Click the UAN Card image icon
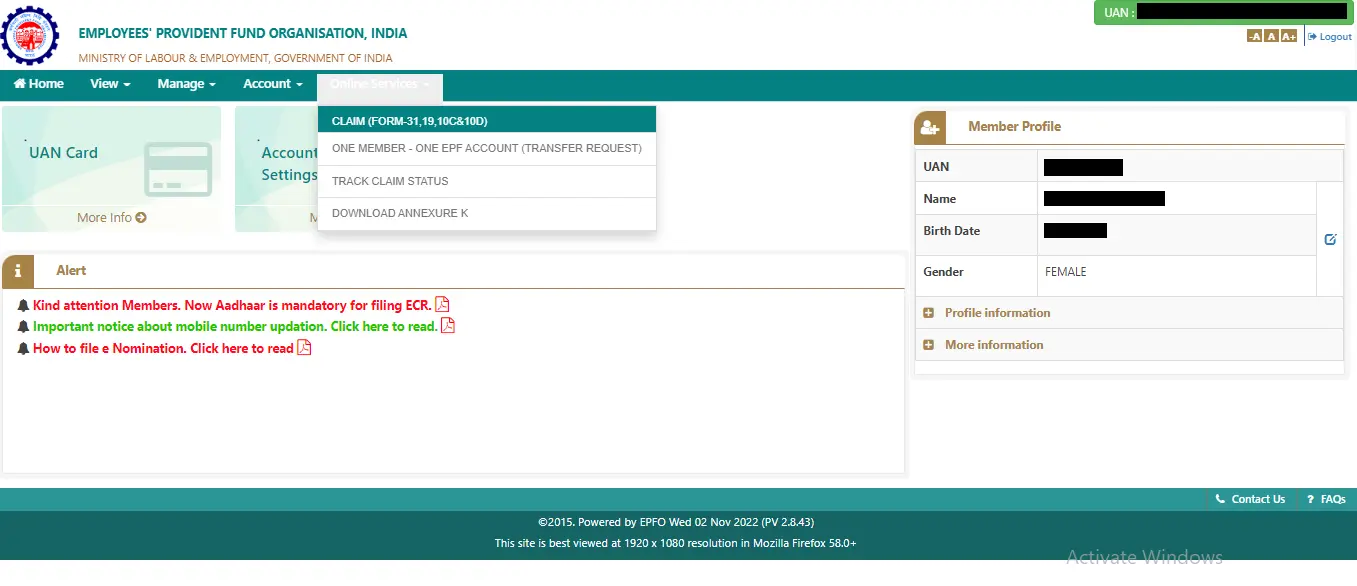 pyautogui.click(x=177, y=168)
